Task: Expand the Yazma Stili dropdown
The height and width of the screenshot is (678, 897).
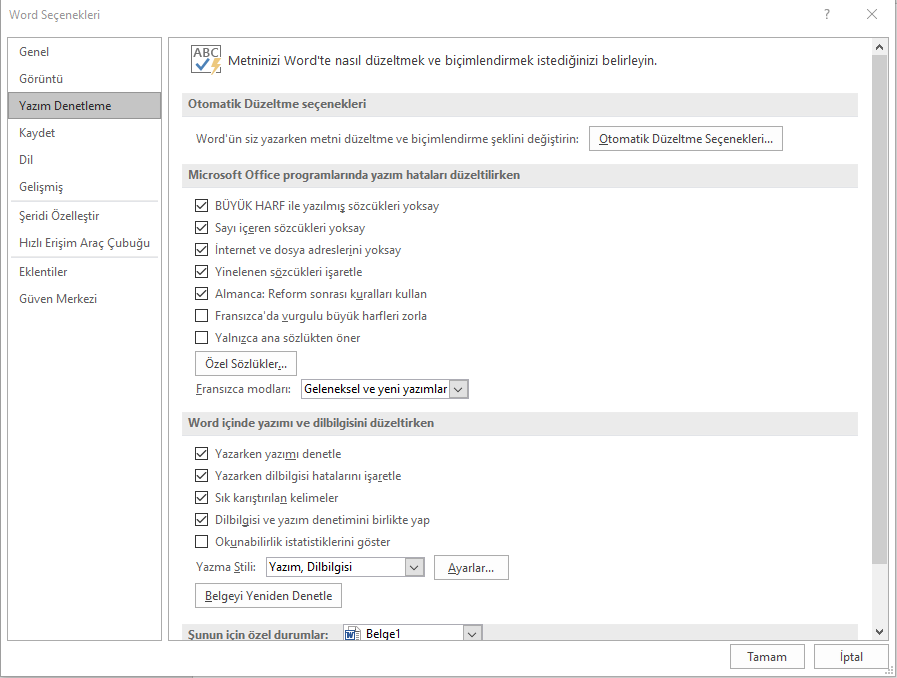Action: click(415, 568)
